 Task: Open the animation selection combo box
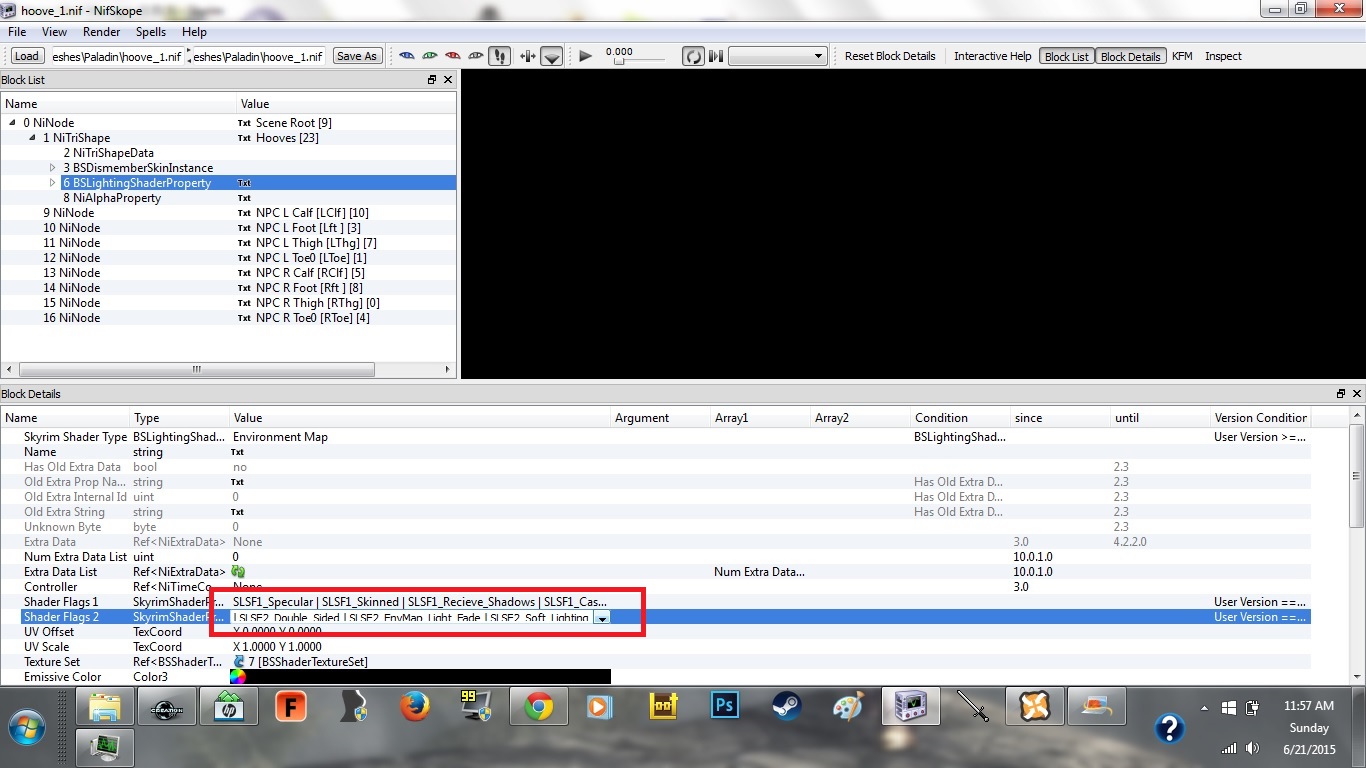[777, 56]
